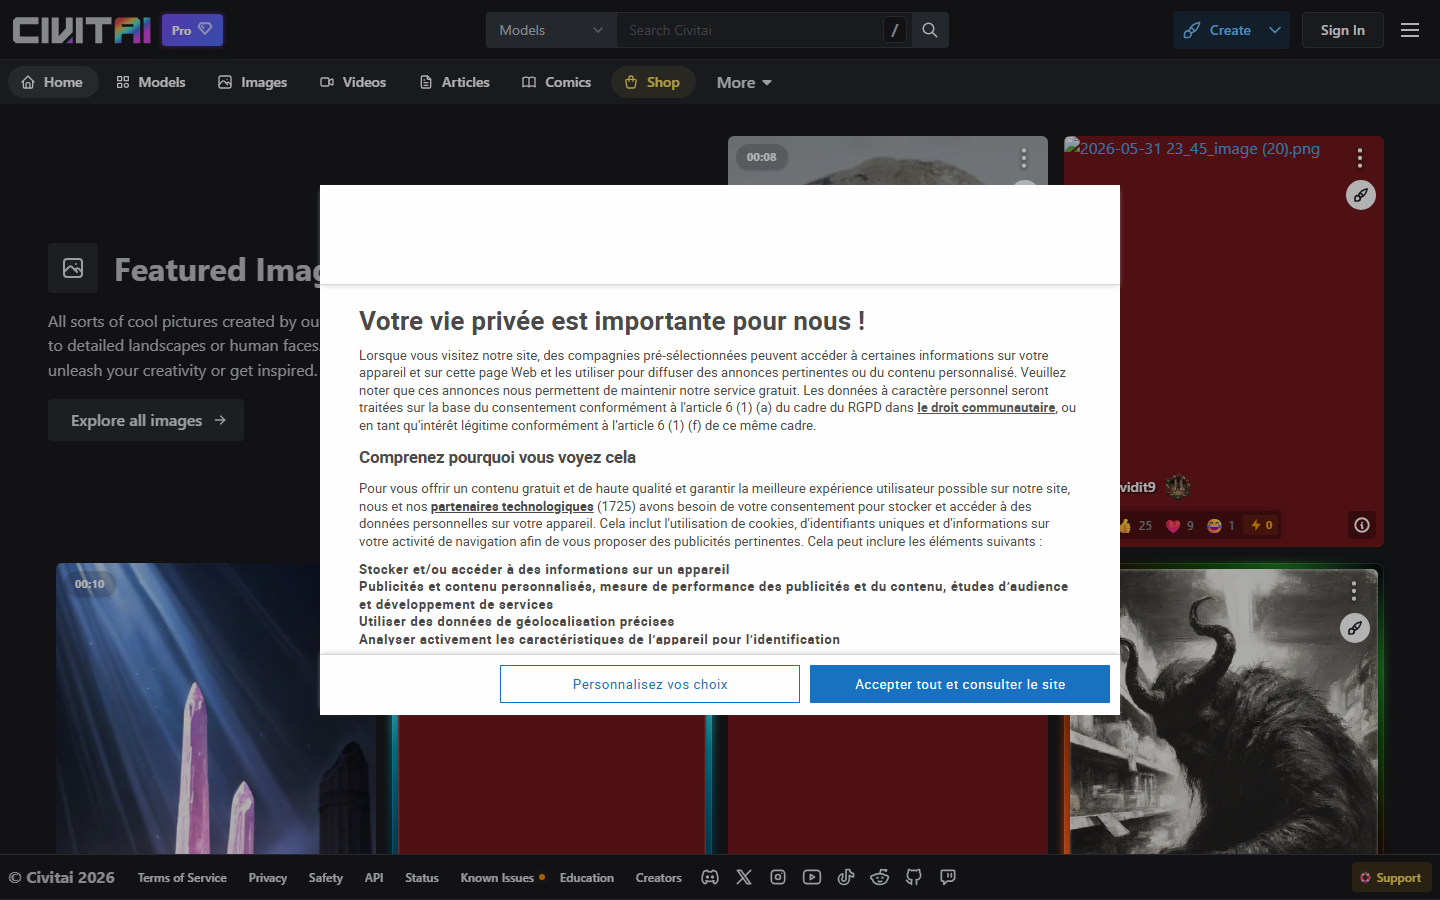Open the TikTok footer icon

click(846, 877)
